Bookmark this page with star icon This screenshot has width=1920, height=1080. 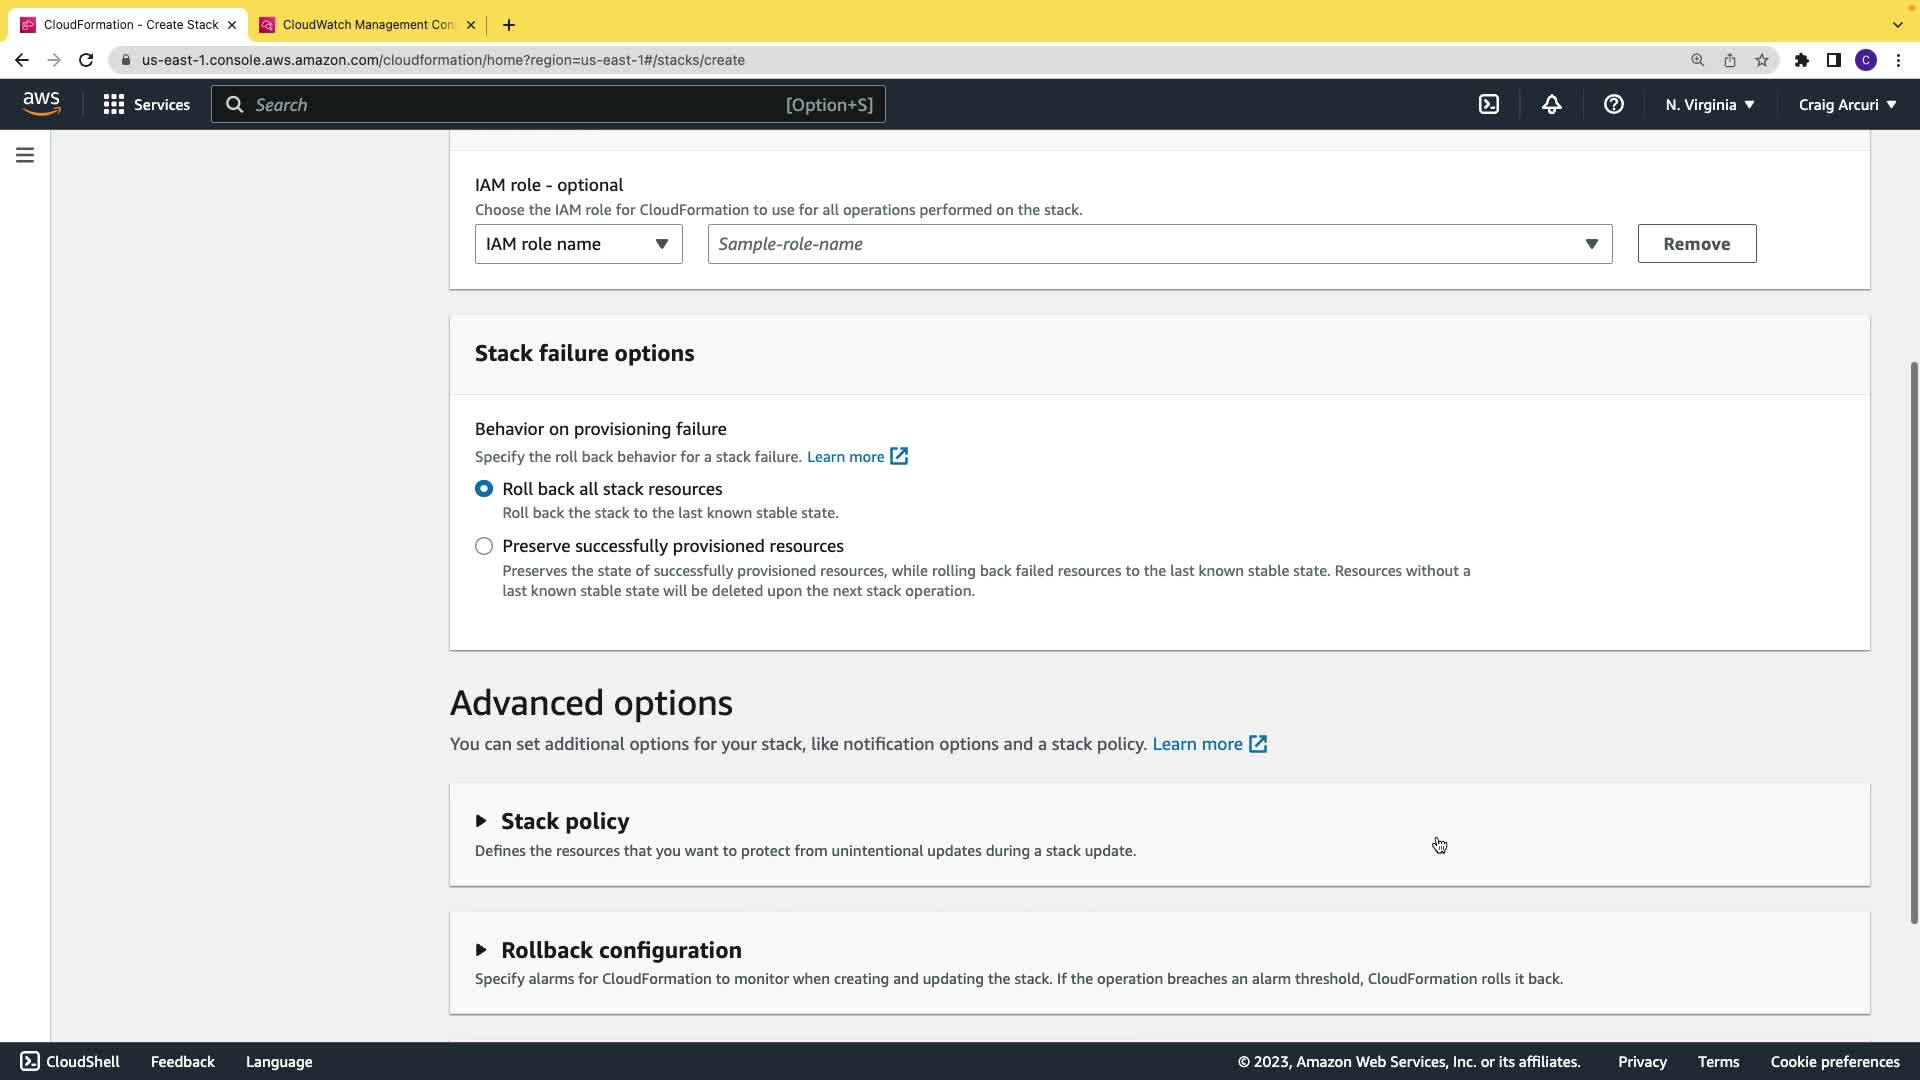click(x=1762, y=60)
